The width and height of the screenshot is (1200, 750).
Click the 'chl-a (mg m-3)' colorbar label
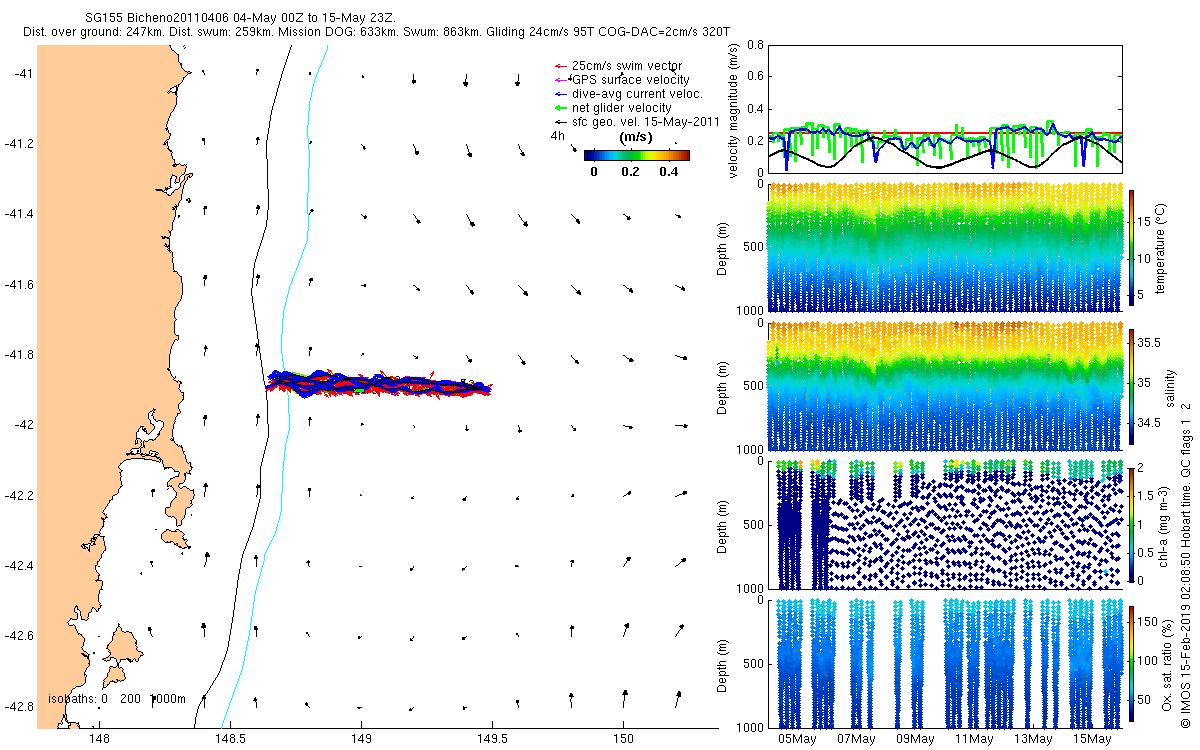[1162, 525]
